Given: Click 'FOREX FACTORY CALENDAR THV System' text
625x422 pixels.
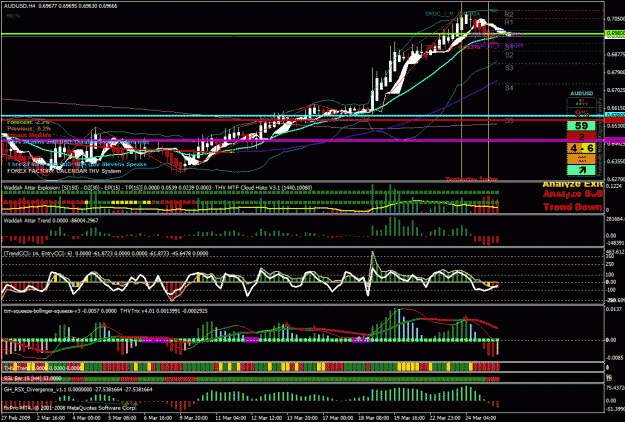Looking at the screenshot, I should [64, 171].
